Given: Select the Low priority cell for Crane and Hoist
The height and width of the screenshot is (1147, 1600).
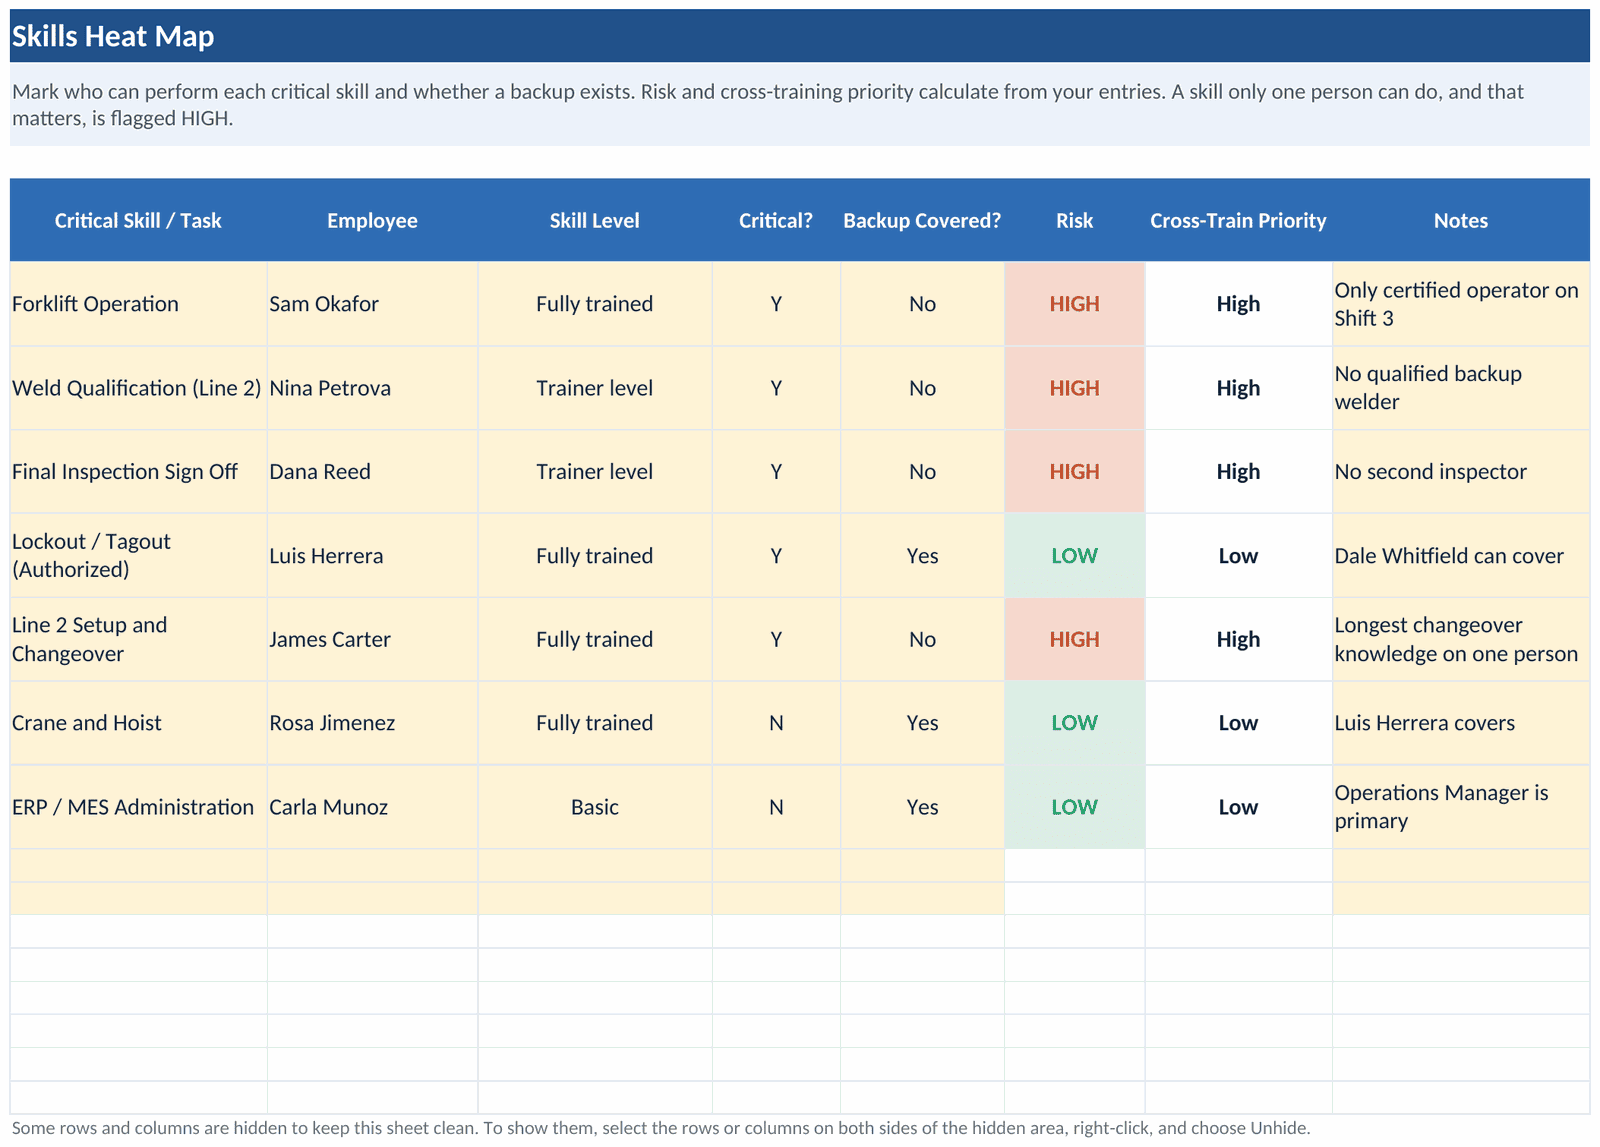Looking at the screenshot, I should pyautogui.click(x=1238, y=723).
